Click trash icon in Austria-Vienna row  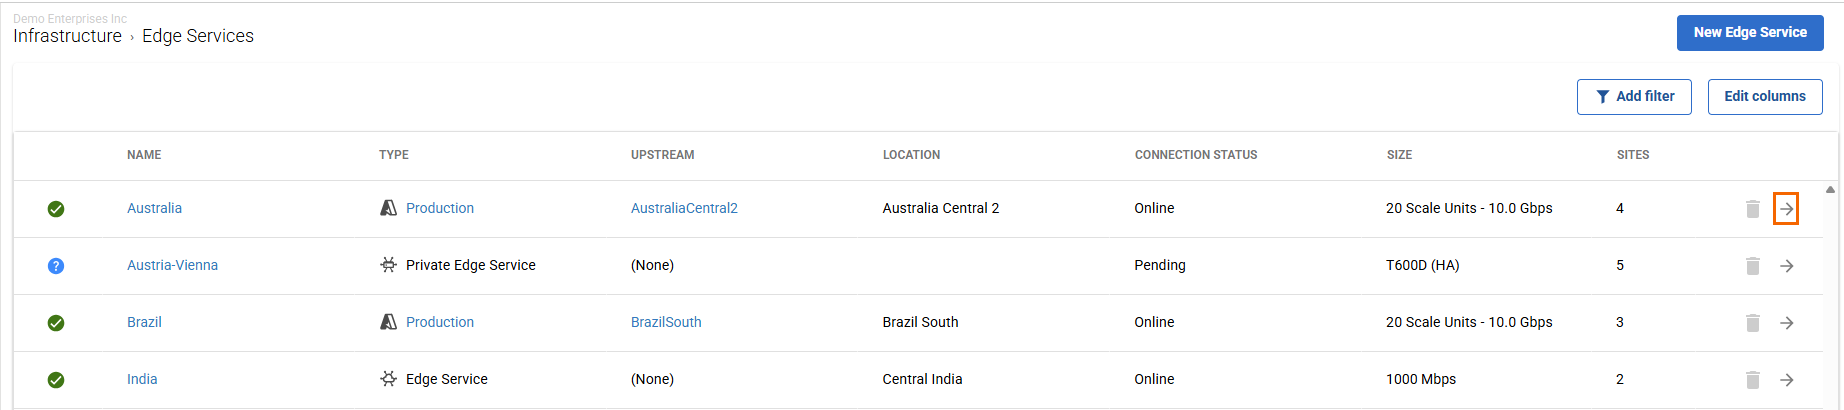click(1752, 266)
